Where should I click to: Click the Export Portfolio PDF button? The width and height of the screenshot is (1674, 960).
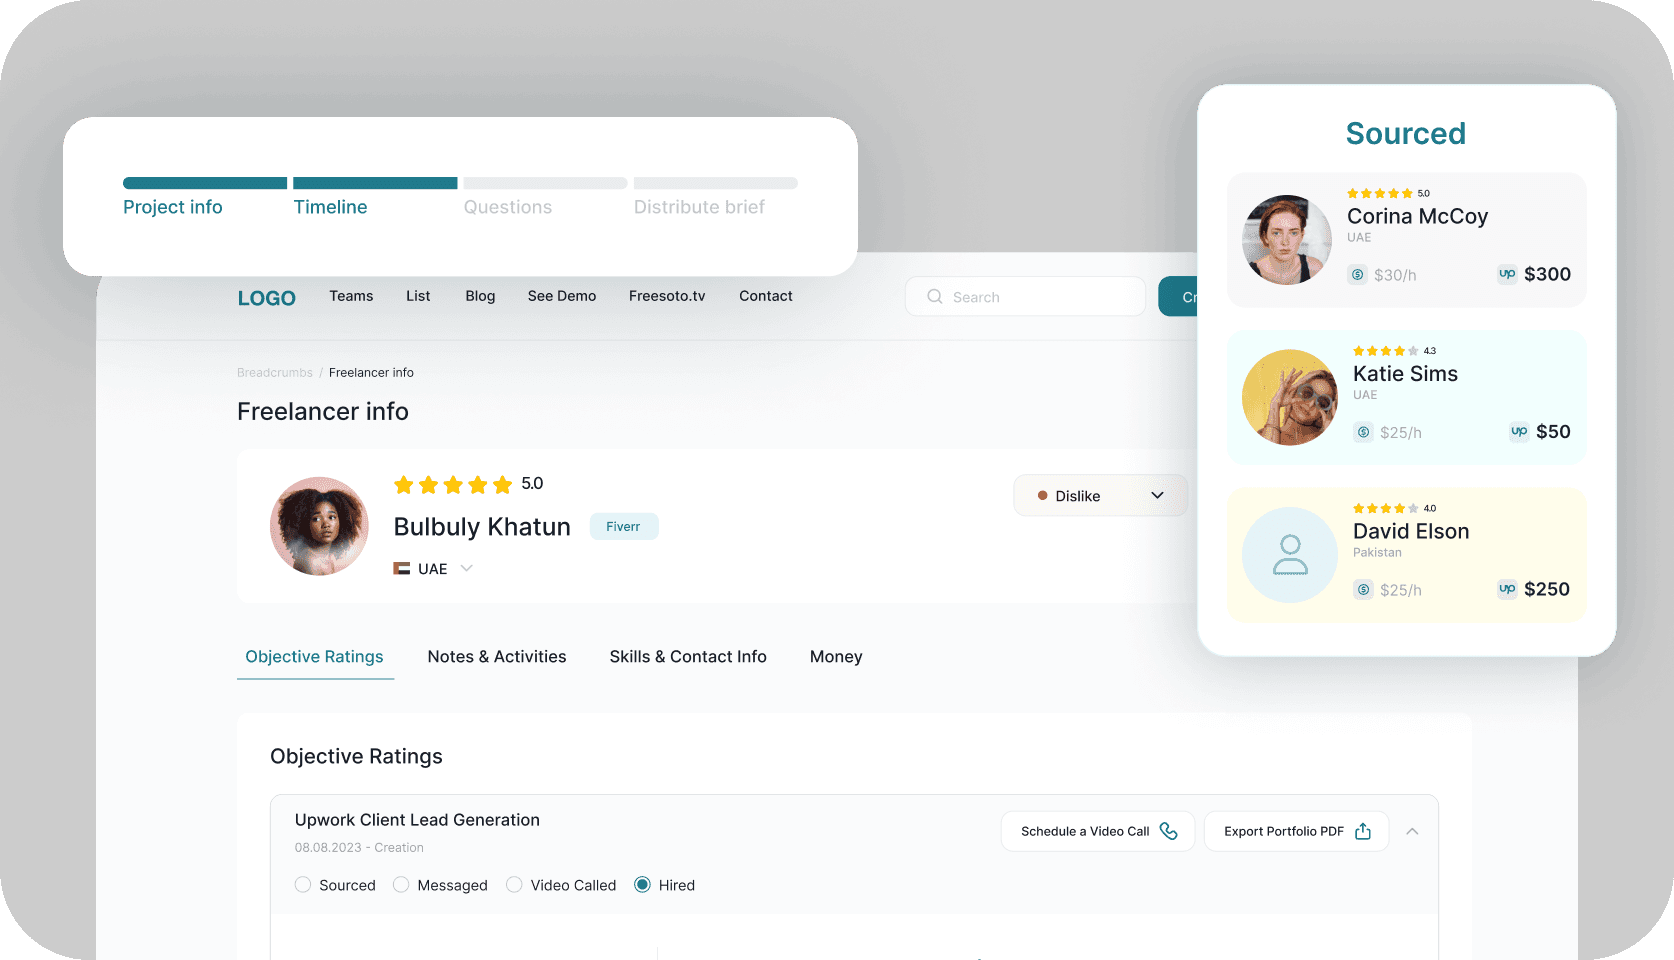pos(1296,831)
